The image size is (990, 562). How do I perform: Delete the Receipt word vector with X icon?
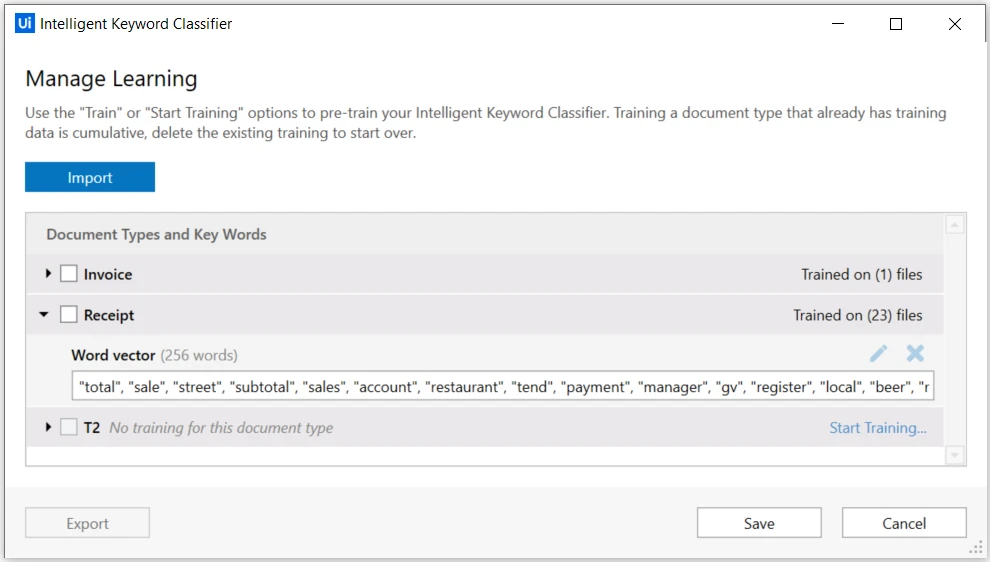pos(915,354)
